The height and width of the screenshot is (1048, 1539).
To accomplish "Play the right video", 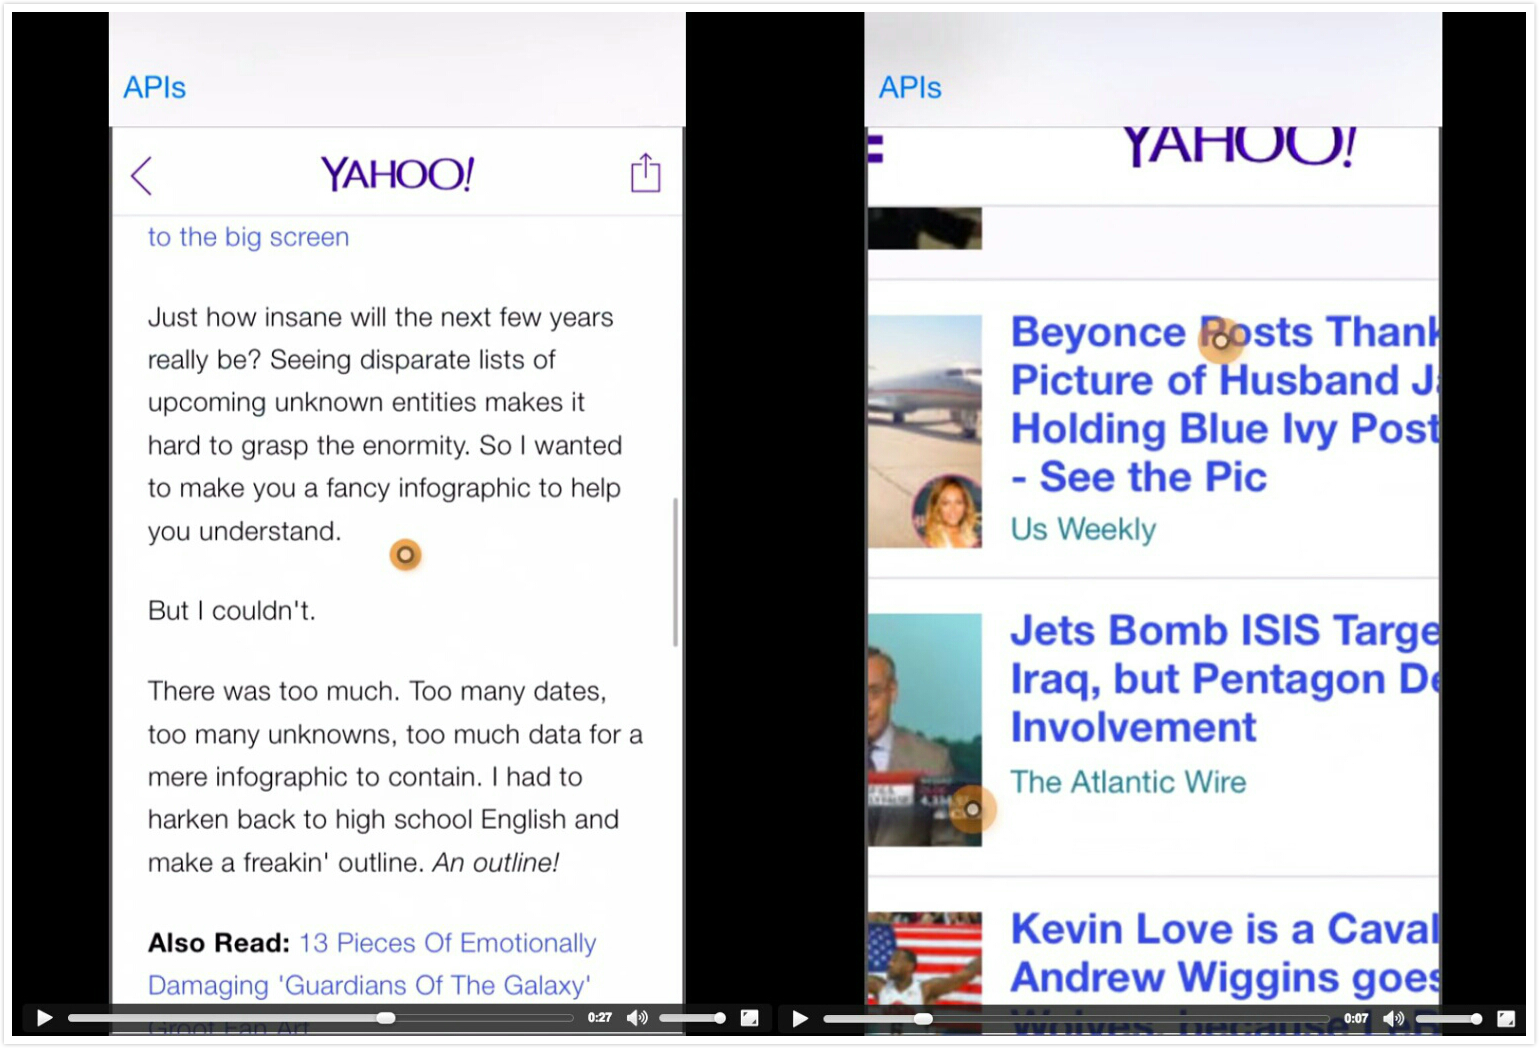I will [x=800, y=1018].
